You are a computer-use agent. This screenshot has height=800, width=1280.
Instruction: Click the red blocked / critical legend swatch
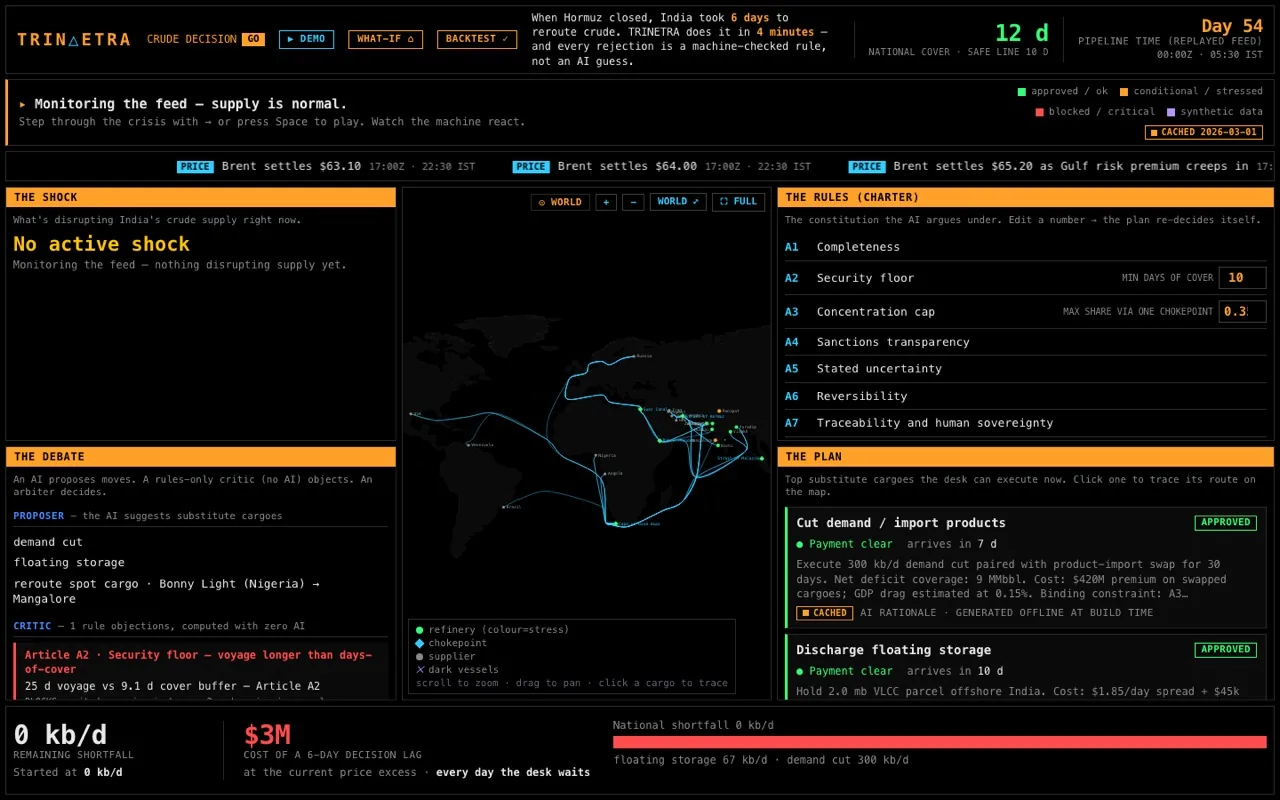tap(1040, 112)
